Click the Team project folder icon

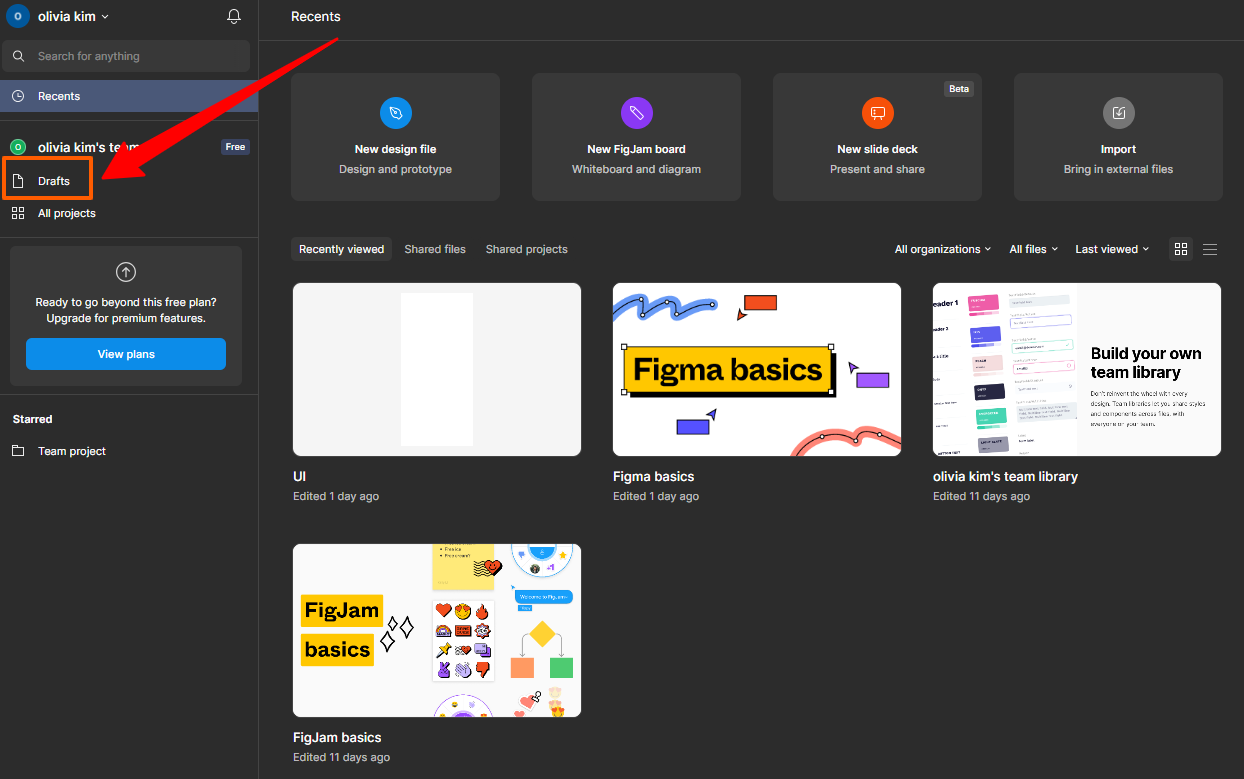click(x=18, y=451)
